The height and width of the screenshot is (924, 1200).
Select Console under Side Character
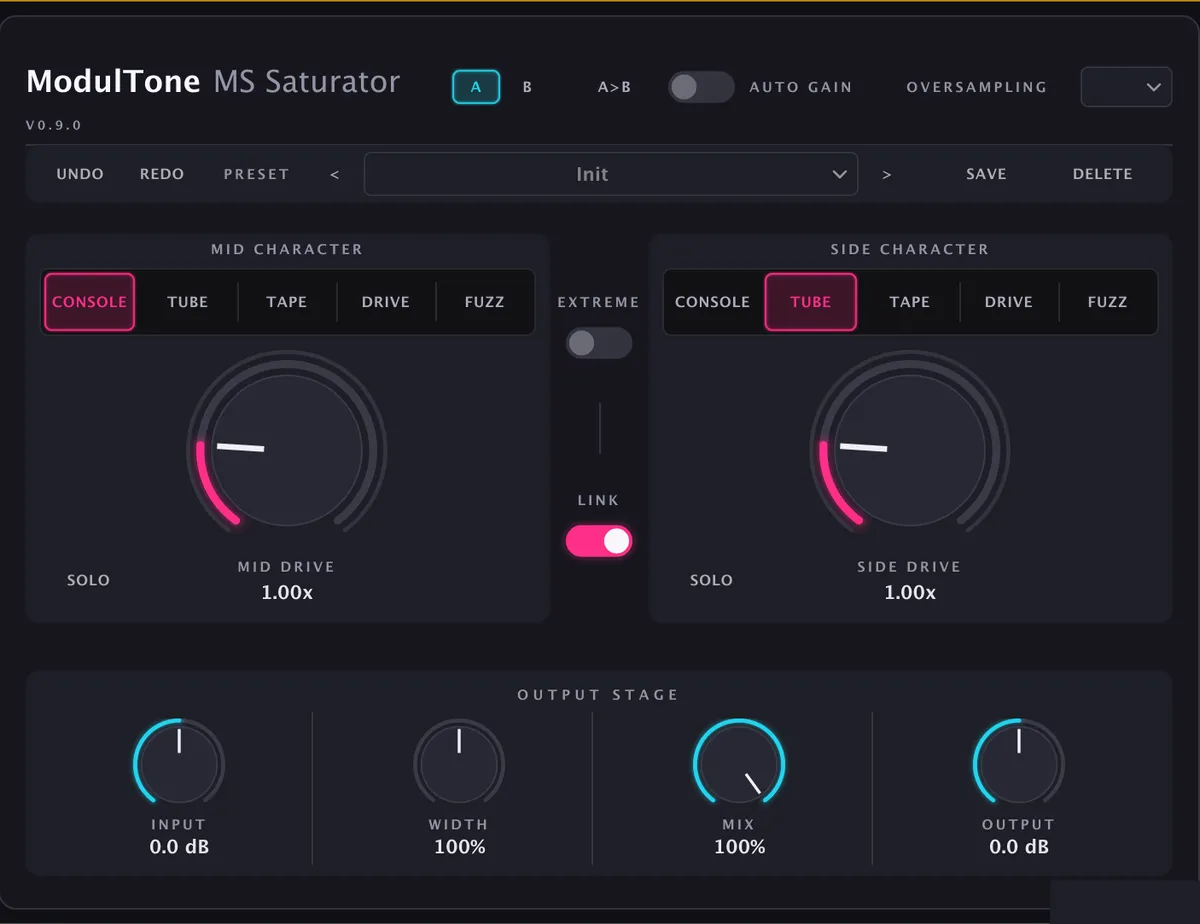coord(712,302)
